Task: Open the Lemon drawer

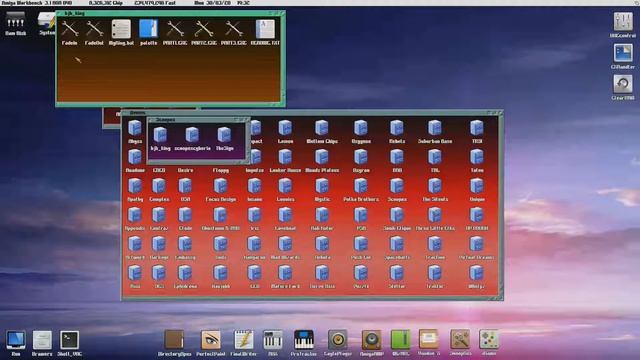Action: pyautogui.click(x=285, y=128)
